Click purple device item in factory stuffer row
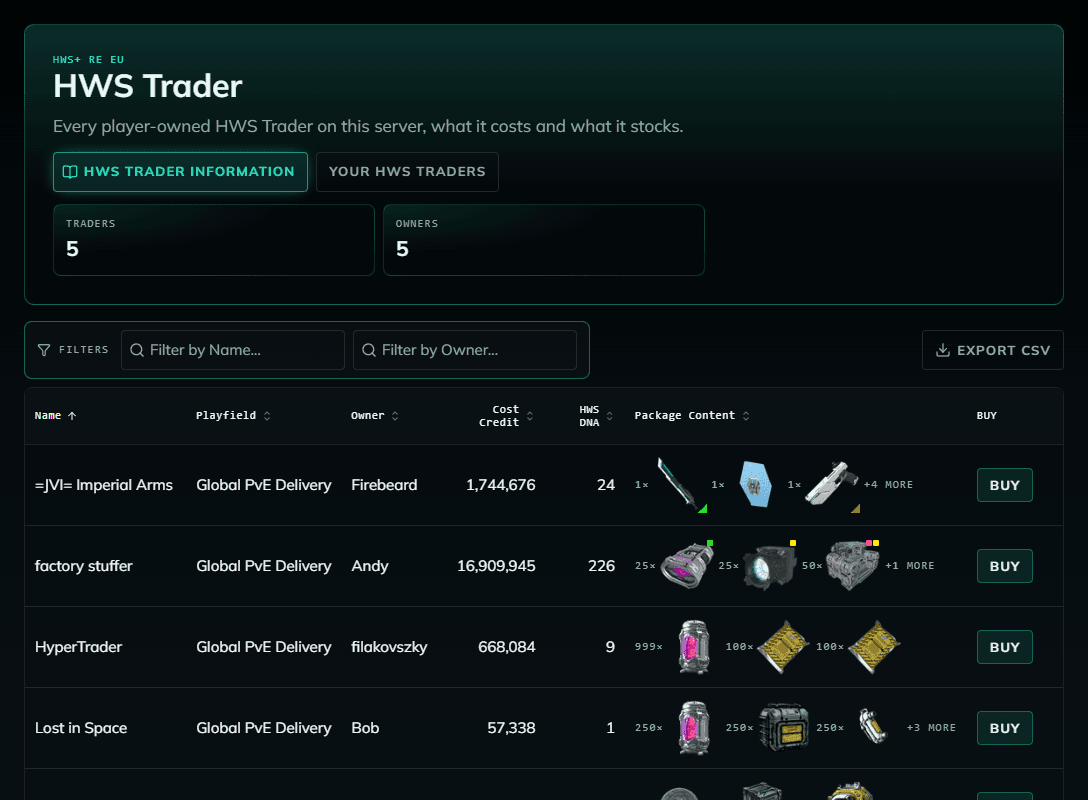Screen dimensions: 1088x800 pyautogui.click(x=687, y=565)
